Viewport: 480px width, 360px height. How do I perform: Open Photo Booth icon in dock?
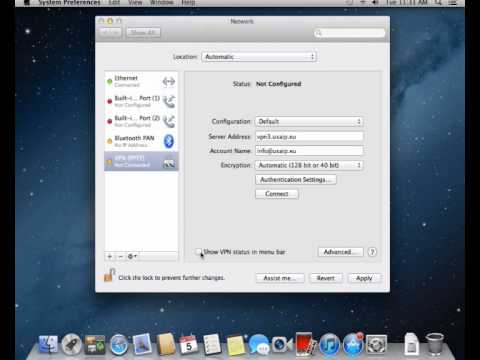pos(305,344)
